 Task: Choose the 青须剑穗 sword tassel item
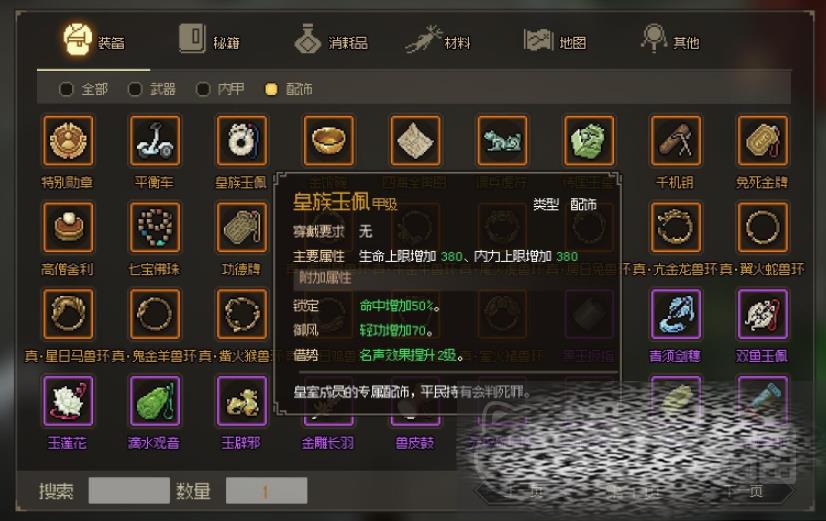pyautogui.click(x=675, y=314)
